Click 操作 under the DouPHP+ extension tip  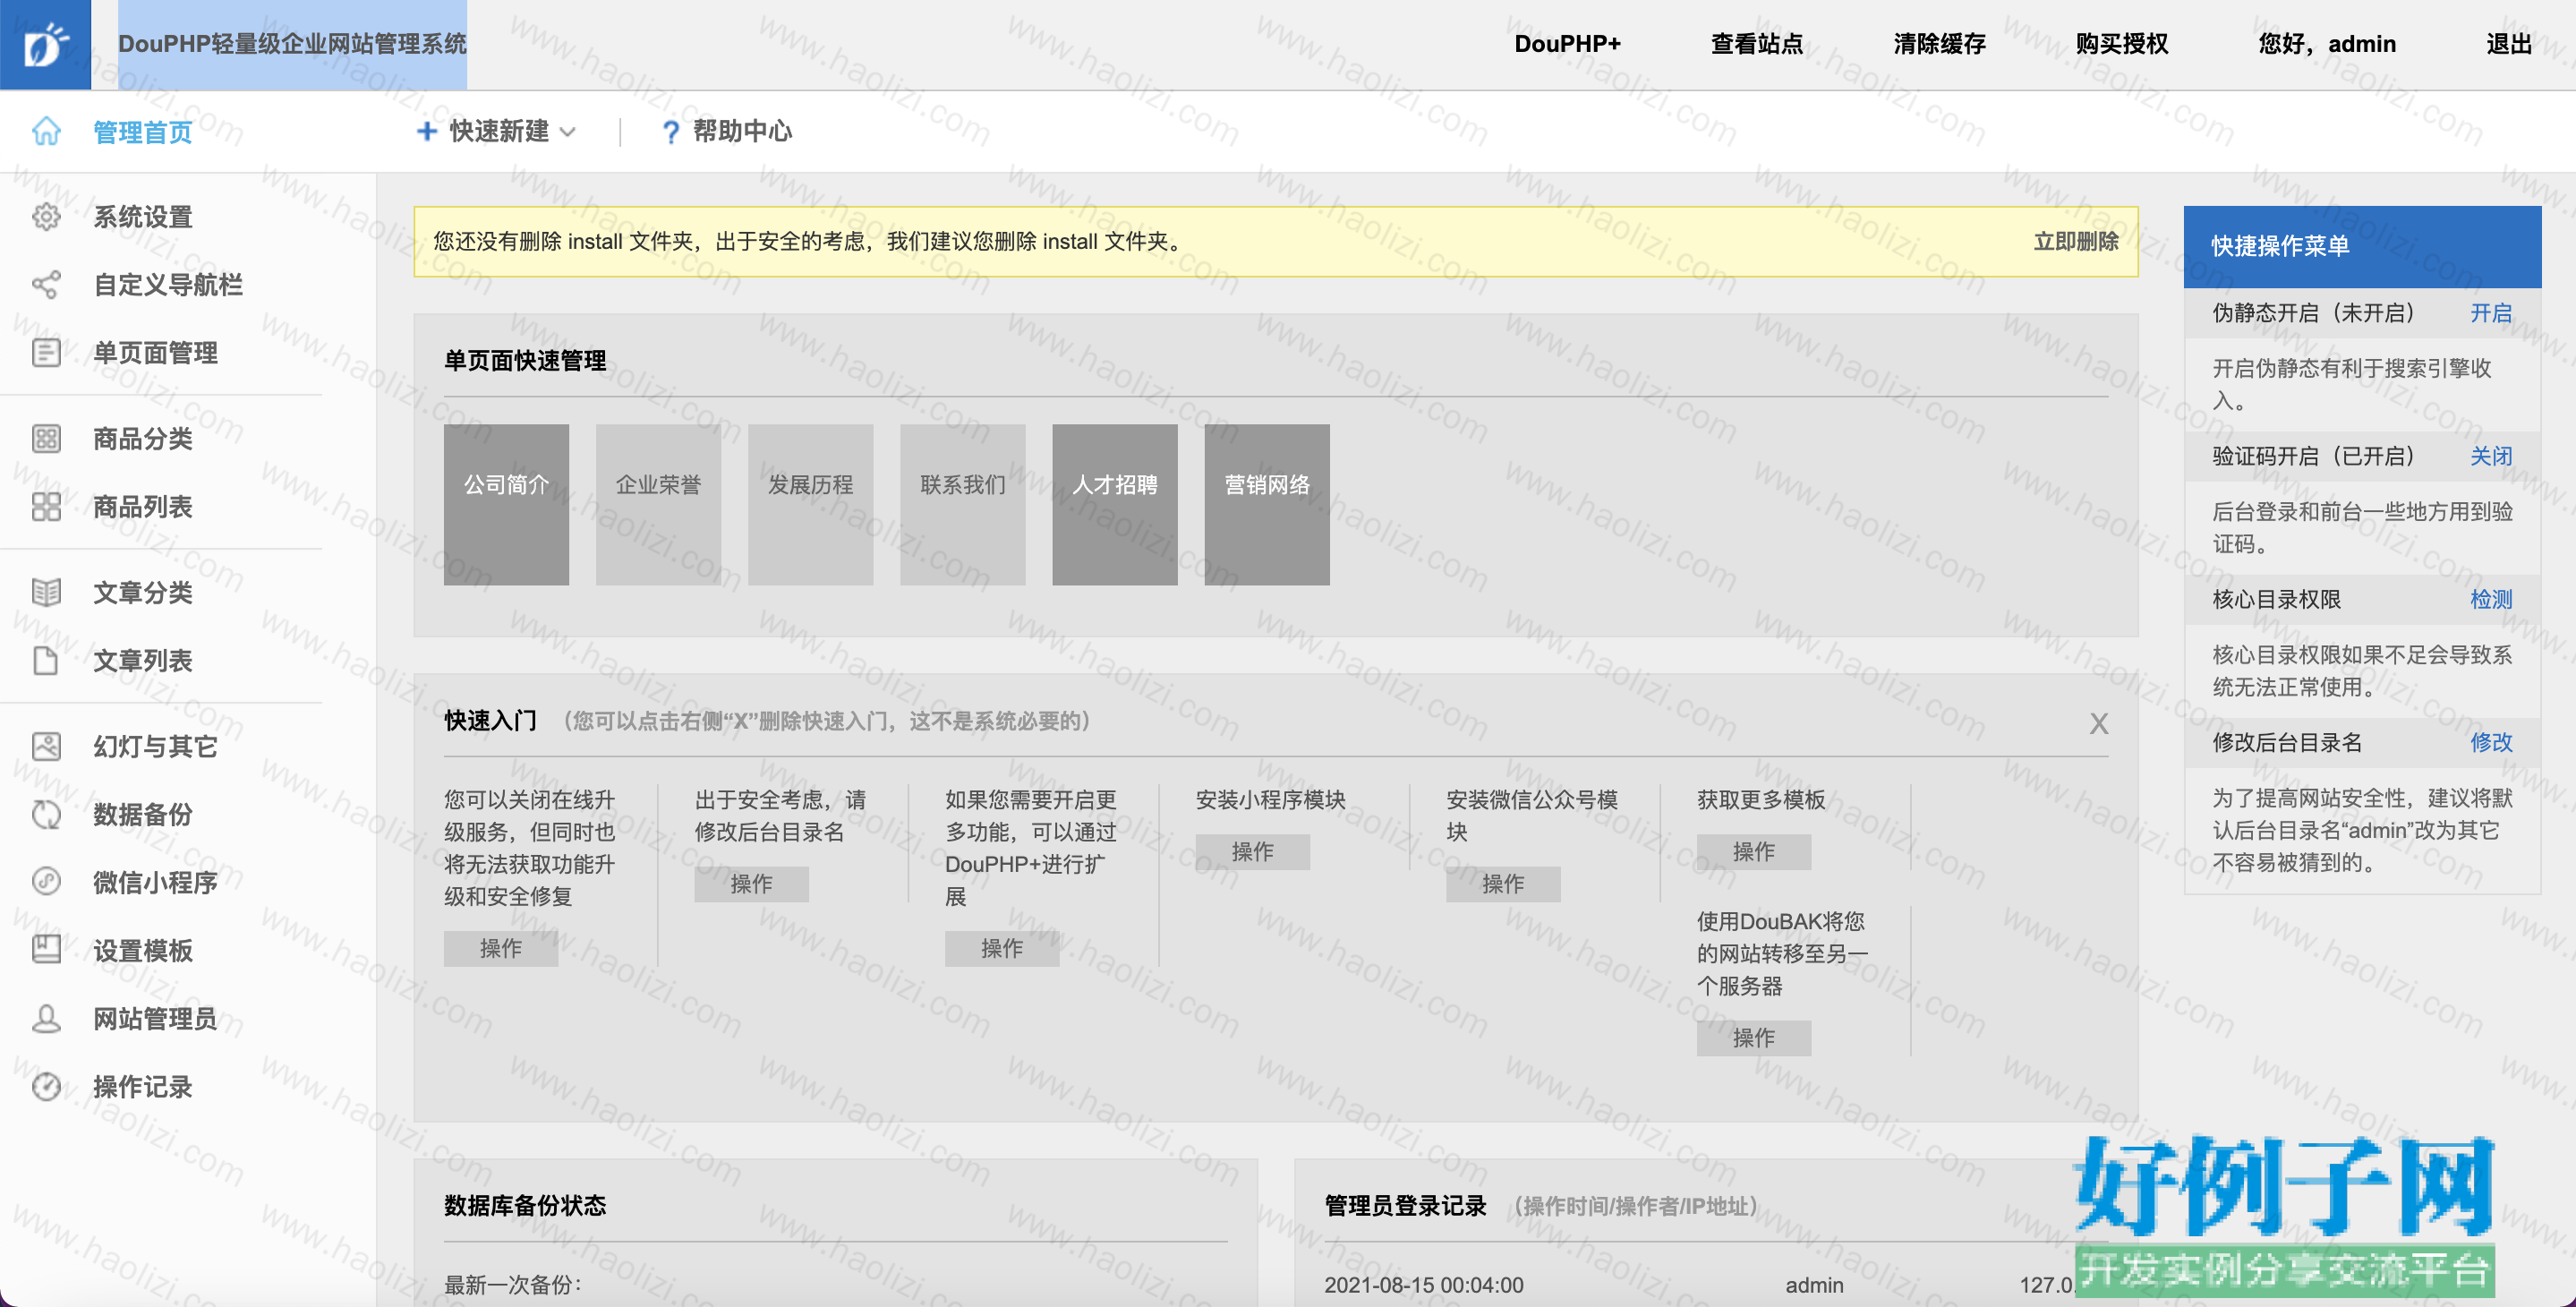tap(1001, 948)
